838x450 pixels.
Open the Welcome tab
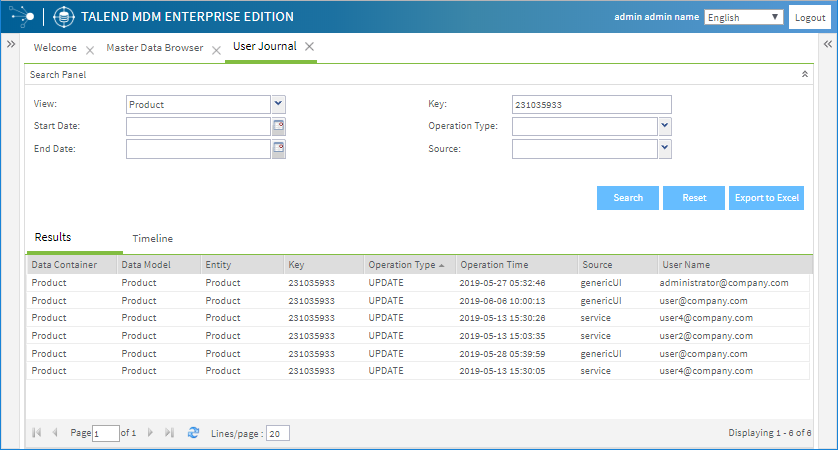coord(55,48)
